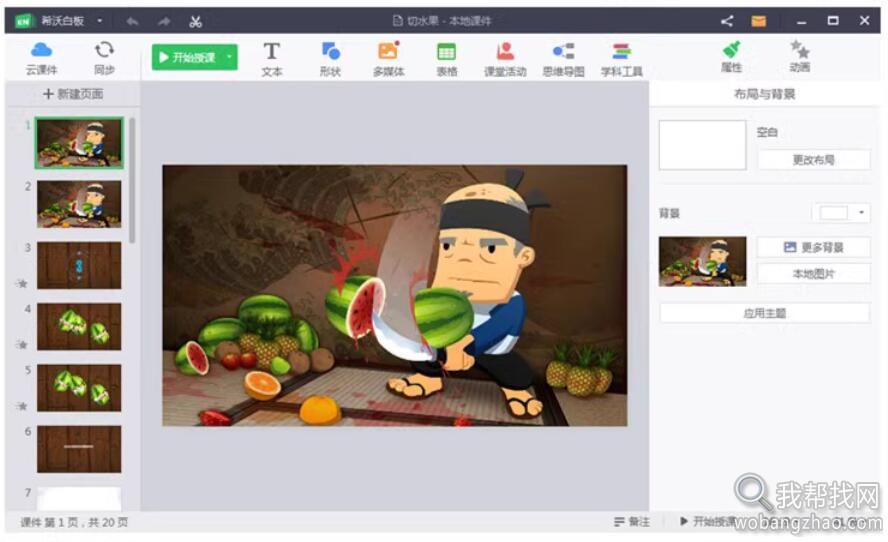Click the 更多背景 more backgrounds button
The width and height of the screenshot is (888, 542).
point(813,247)
